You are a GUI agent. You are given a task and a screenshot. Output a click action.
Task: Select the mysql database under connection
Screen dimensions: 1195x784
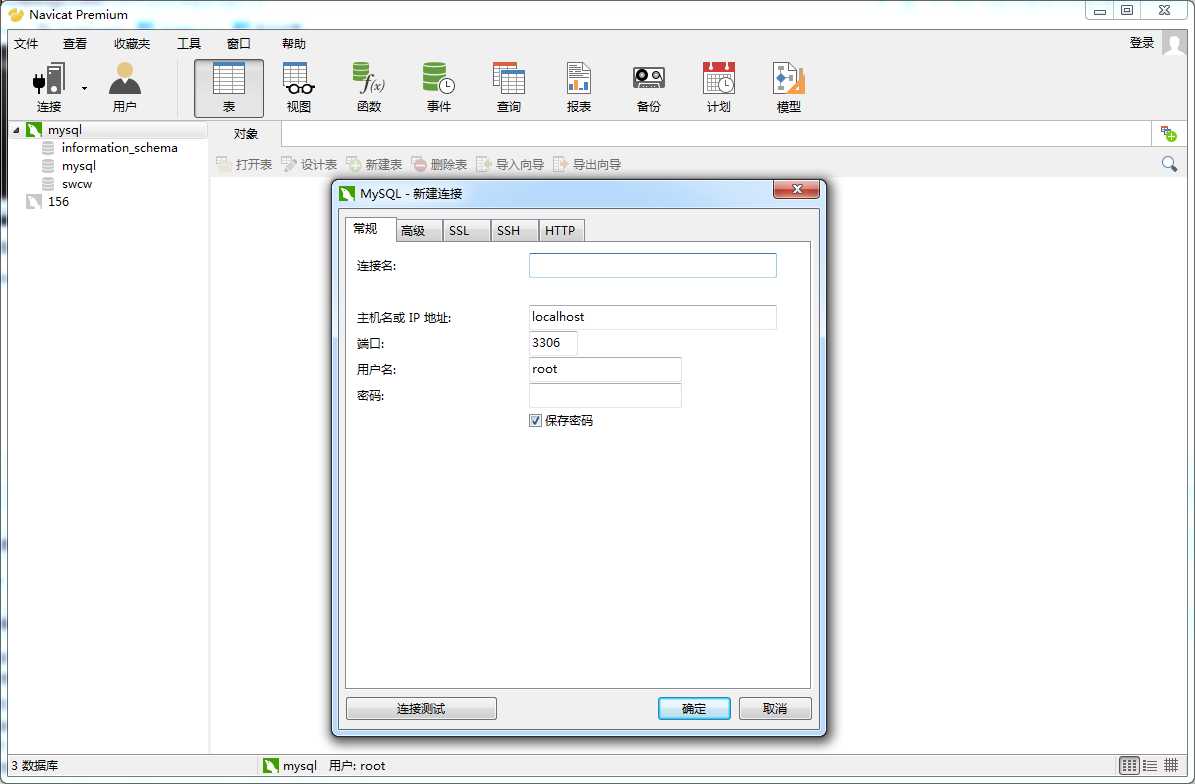(x=78, y=166)
